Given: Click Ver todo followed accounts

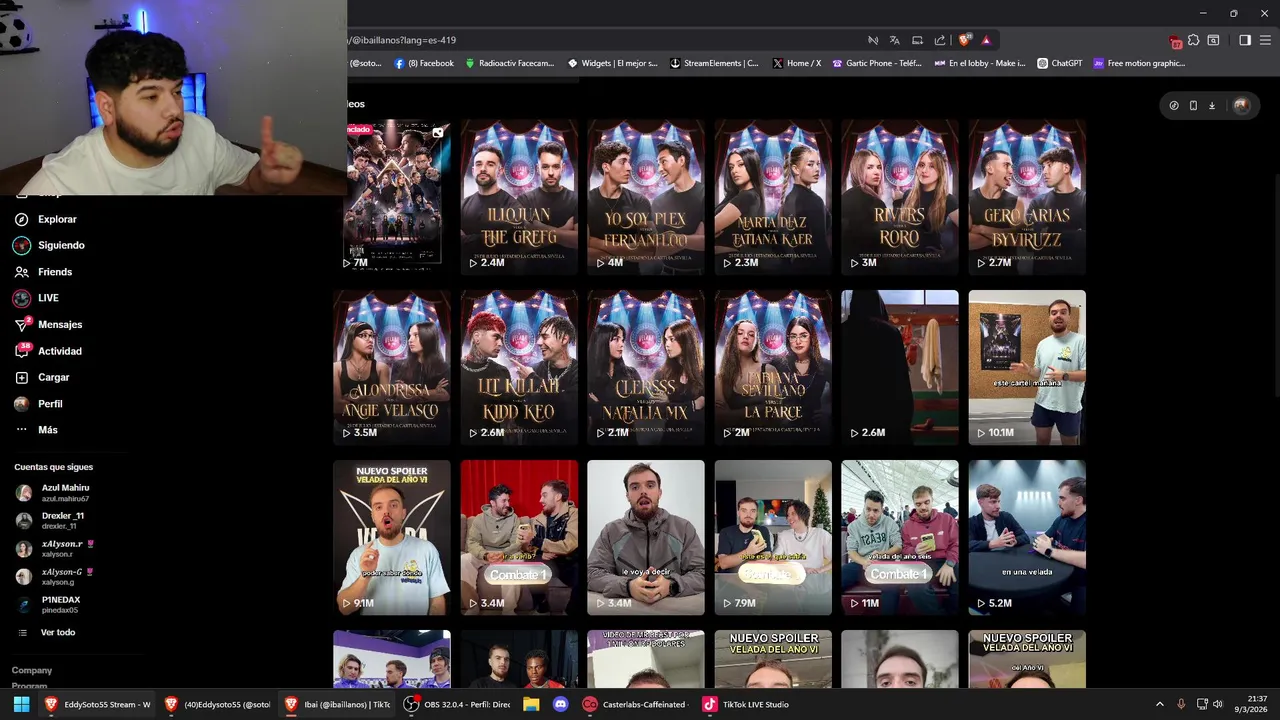Looking at the screenshot, I should click(x=47, y=632).
